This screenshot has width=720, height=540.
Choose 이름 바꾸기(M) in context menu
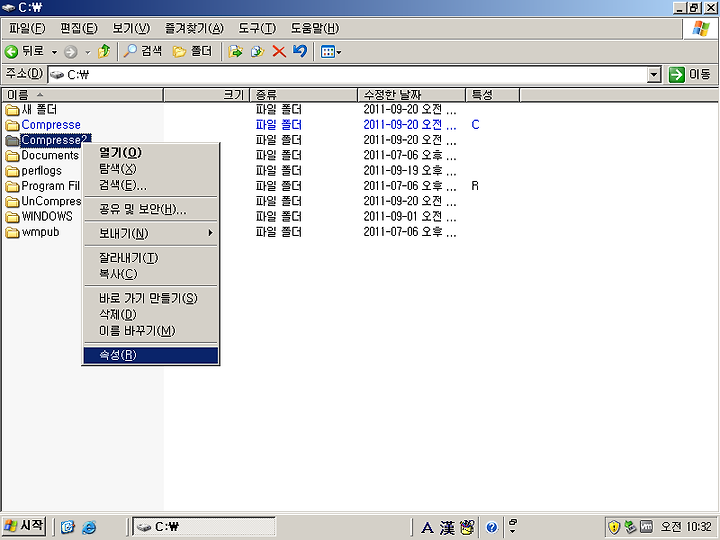(151, 331)
